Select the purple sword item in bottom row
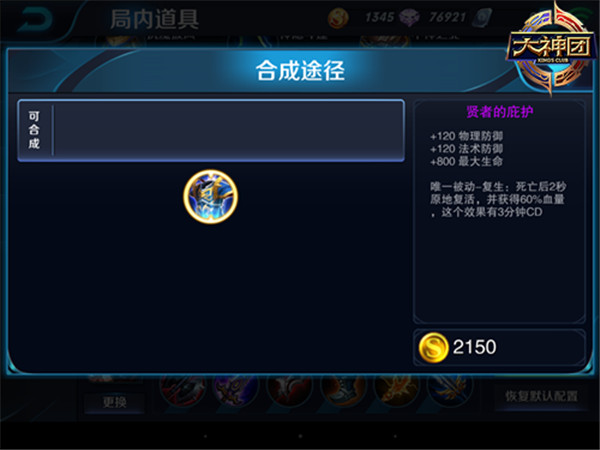The width and height of the screenshot is (600, 450). tap(236, 391)
